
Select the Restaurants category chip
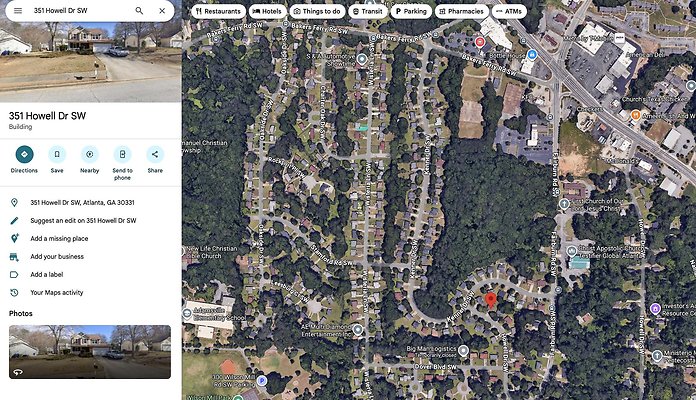coord(218,11)
